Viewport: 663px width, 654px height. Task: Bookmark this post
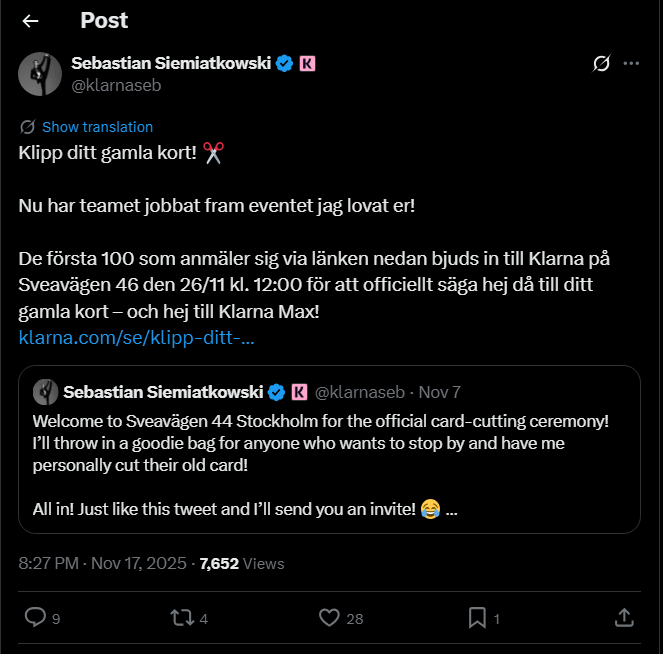coord(477,618)
